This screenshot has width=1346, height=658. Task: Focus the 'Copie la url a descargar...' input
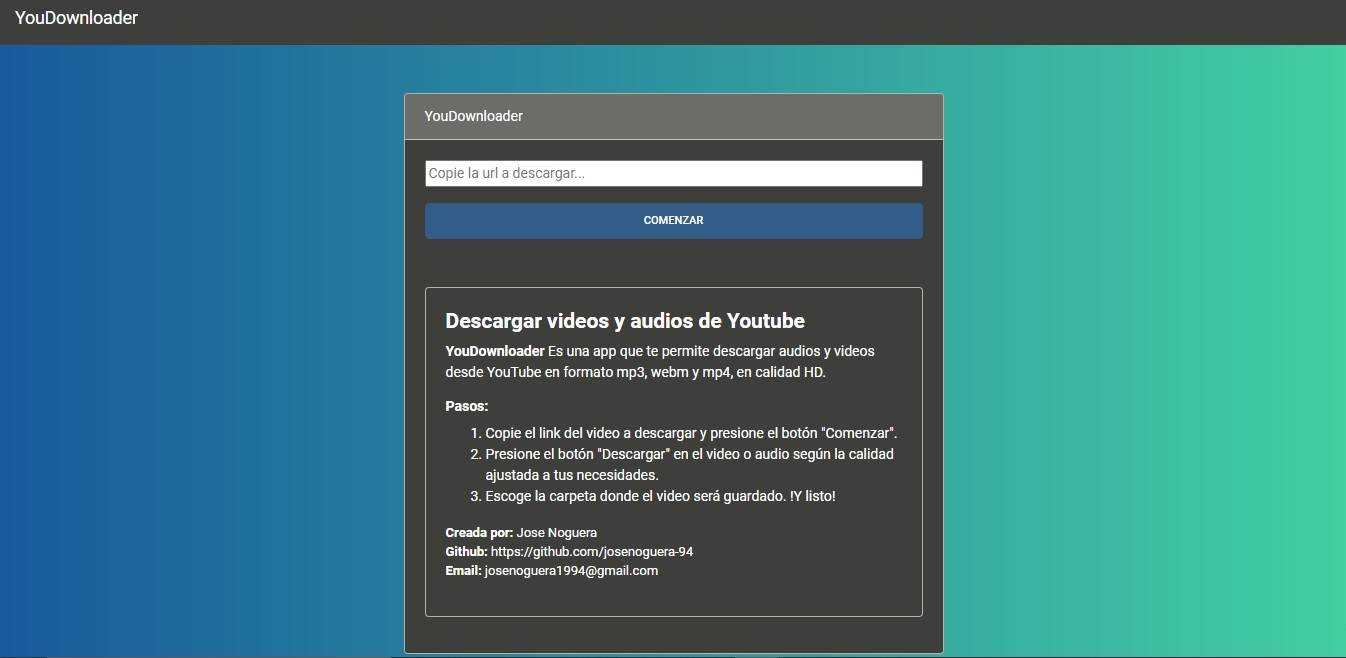[673, 173]
